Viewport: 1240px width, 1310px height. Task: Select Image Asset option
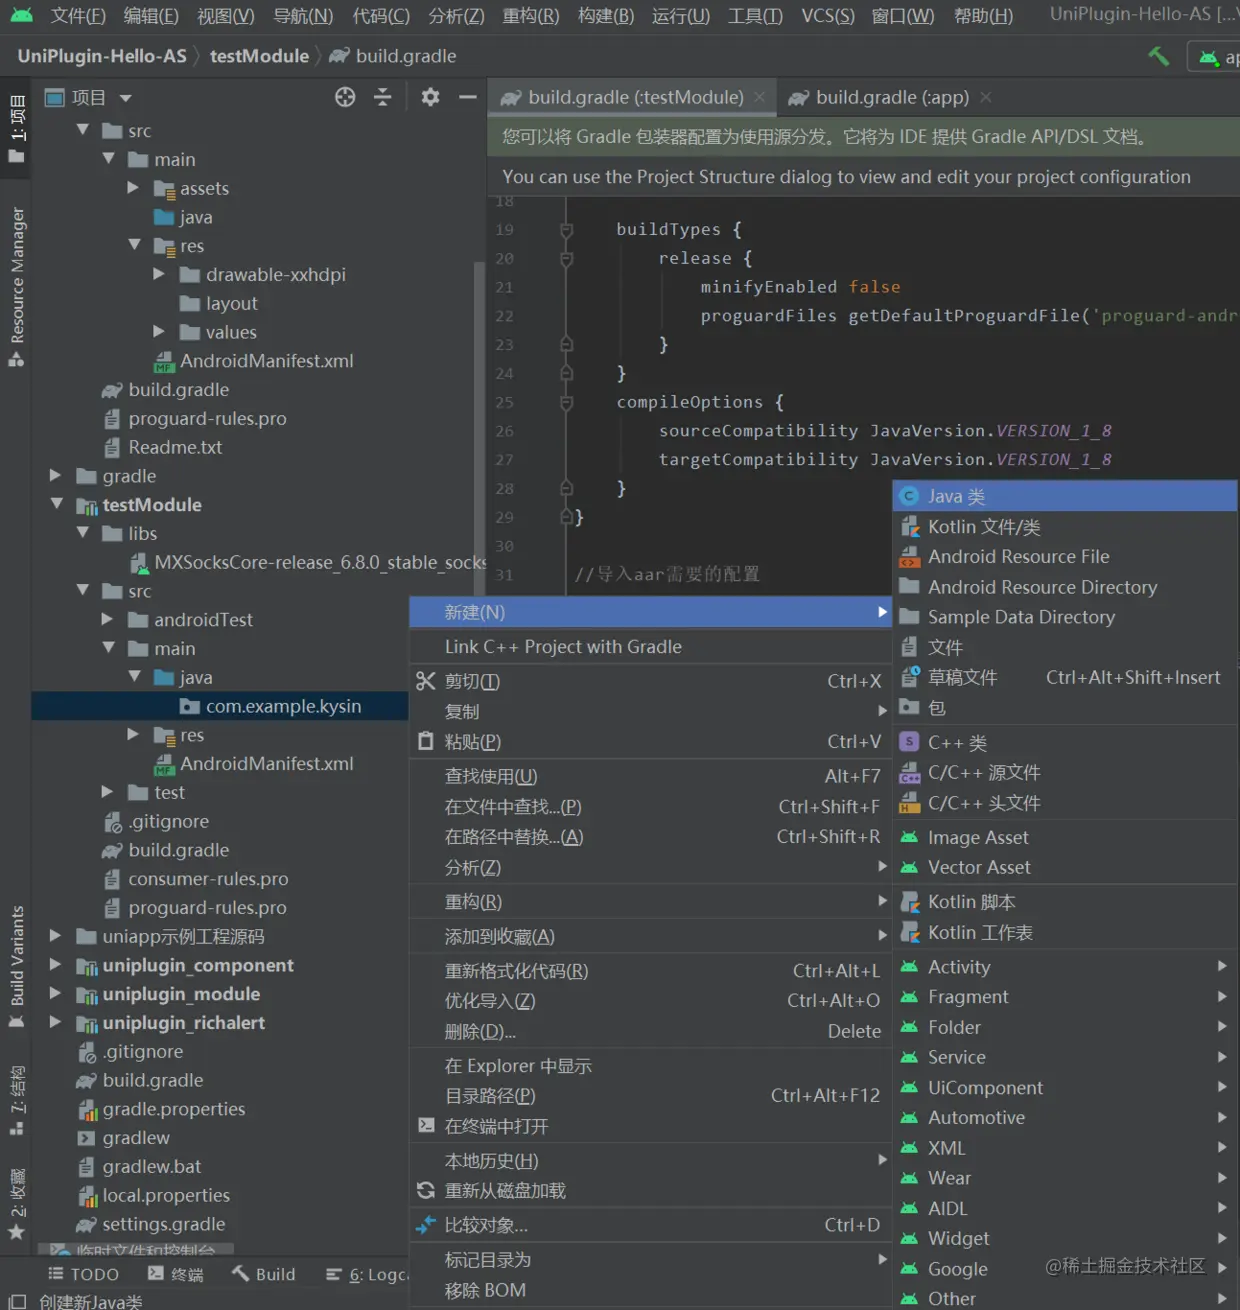1065,837
